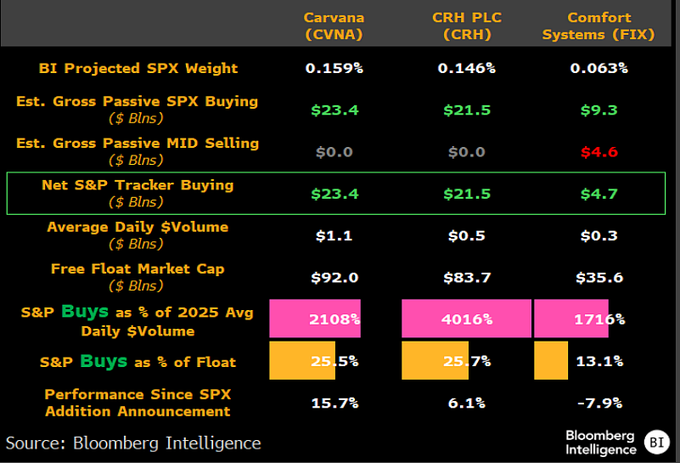The width and height of the screenshot is (680, 463).
Task: Click CRH's pink 4016% bar
Action: [x=466, y=319]
